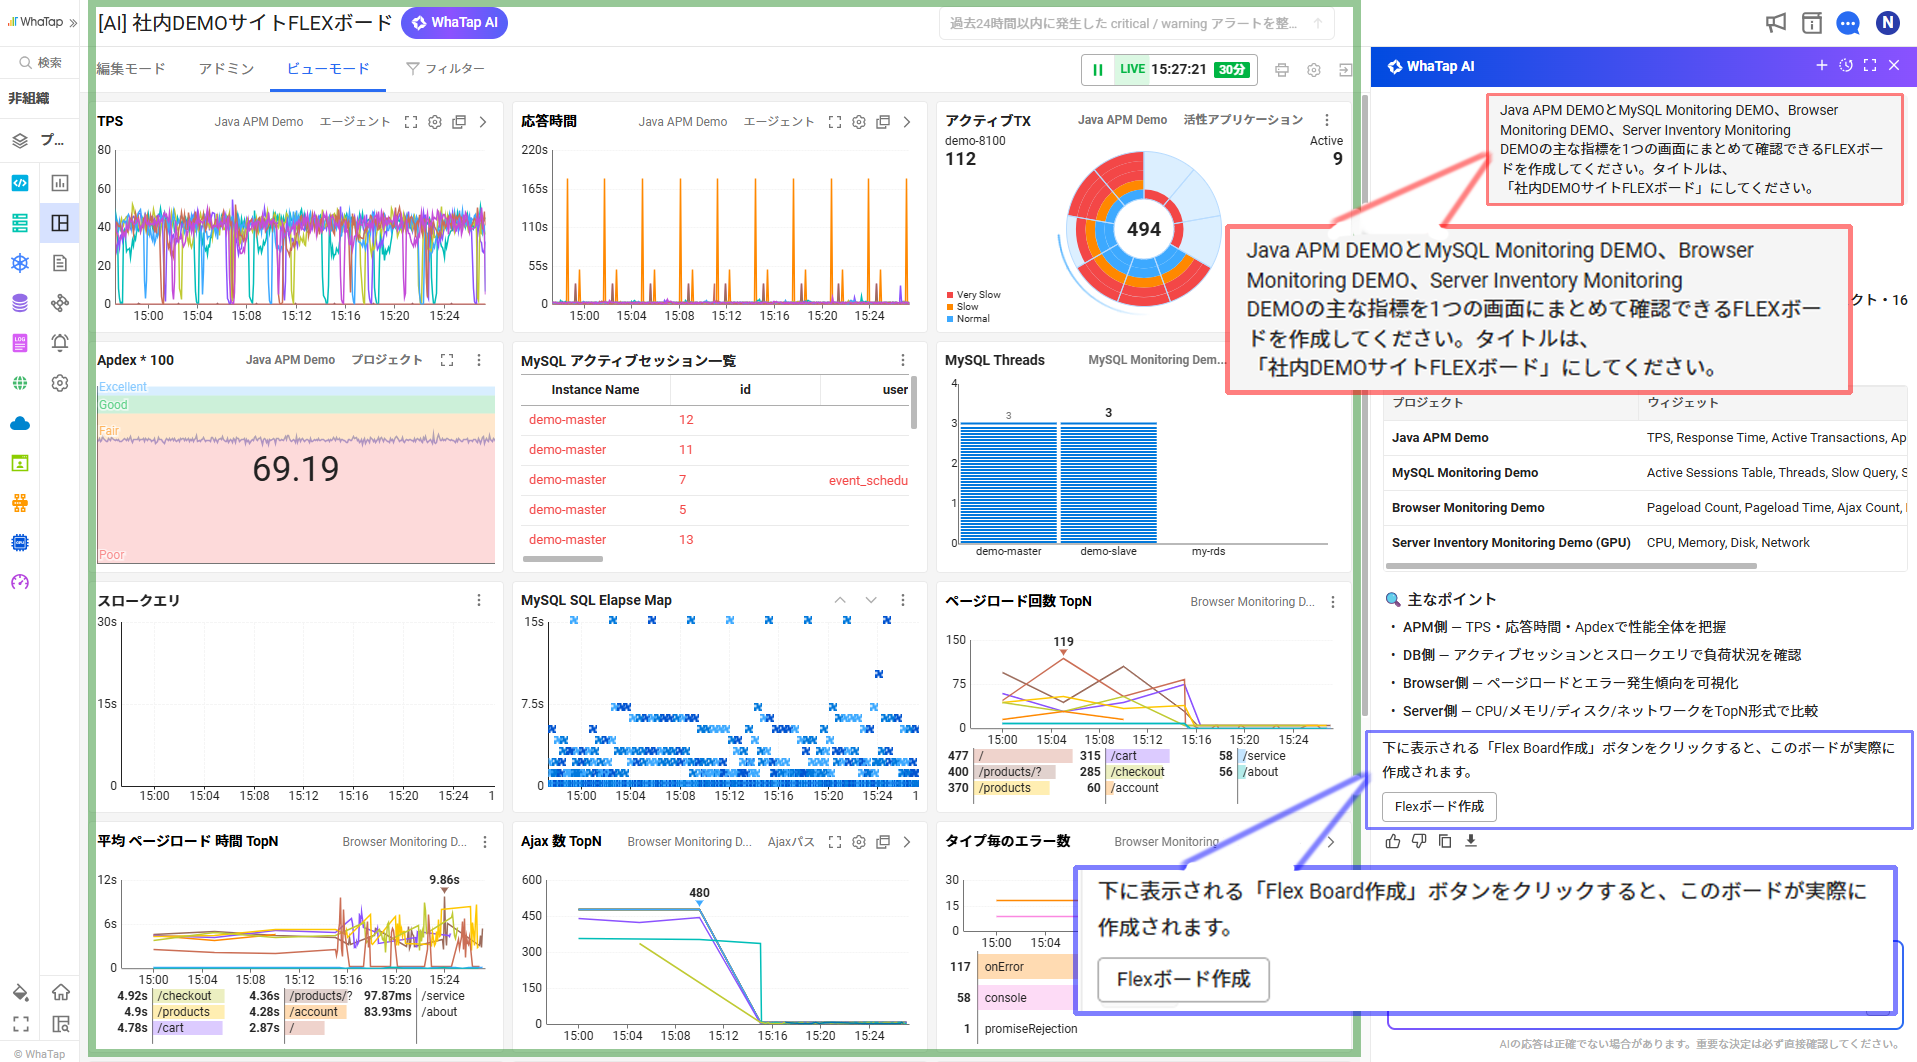Click the info guide icon beside the megaphone
The width and height of the screenshot is (1917, 1062).
[1812, 23]
